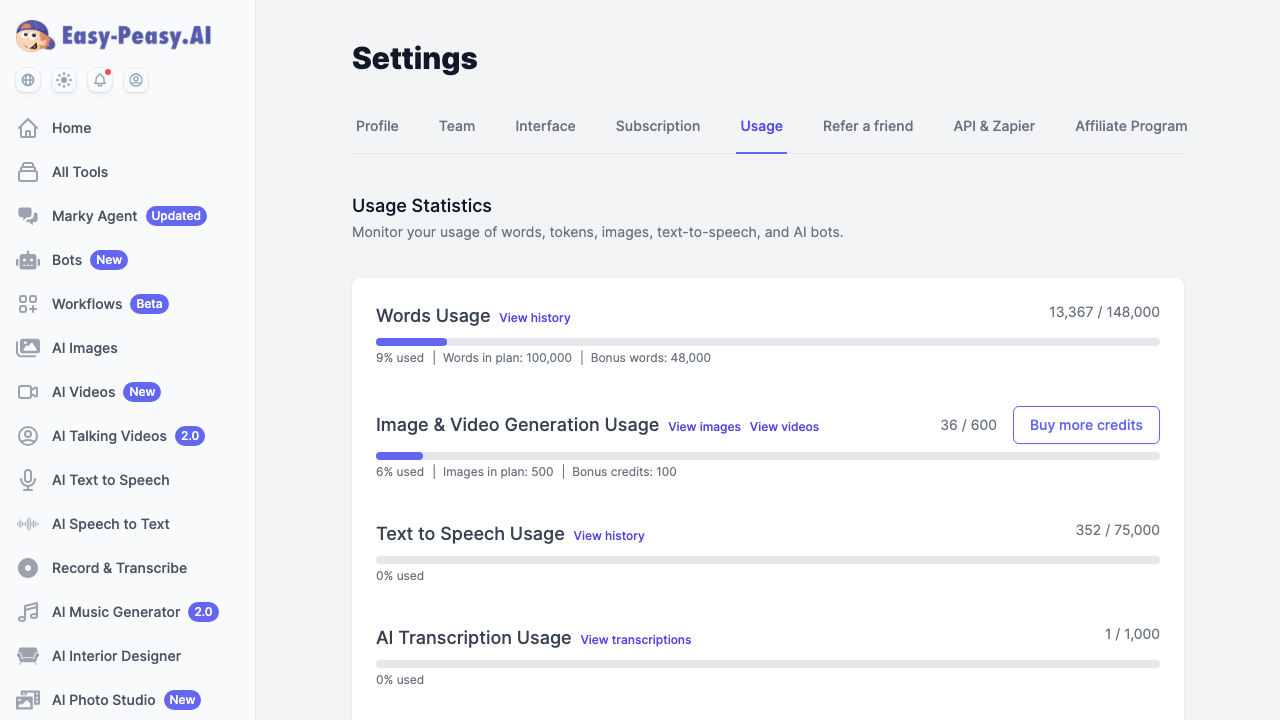Open AI Talking Videos
This screenshot has height=720, width=1280.
coord(109,436)
